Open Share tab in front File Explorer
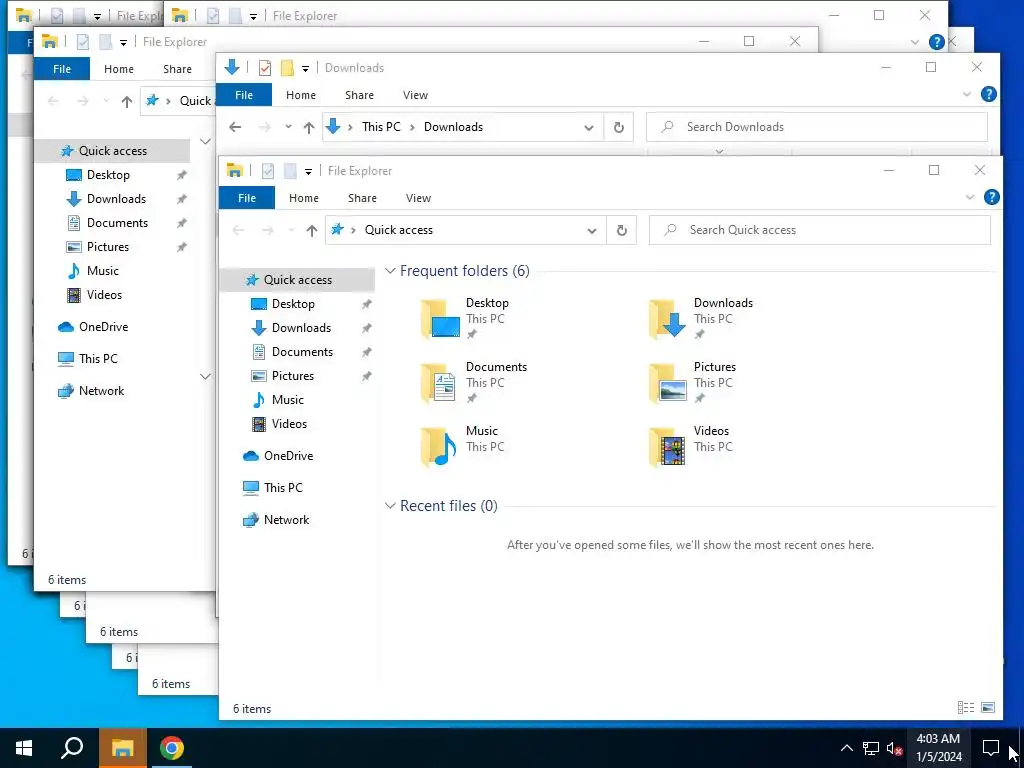The height and width of the screenshot is (768, 1024). [362, 198]
